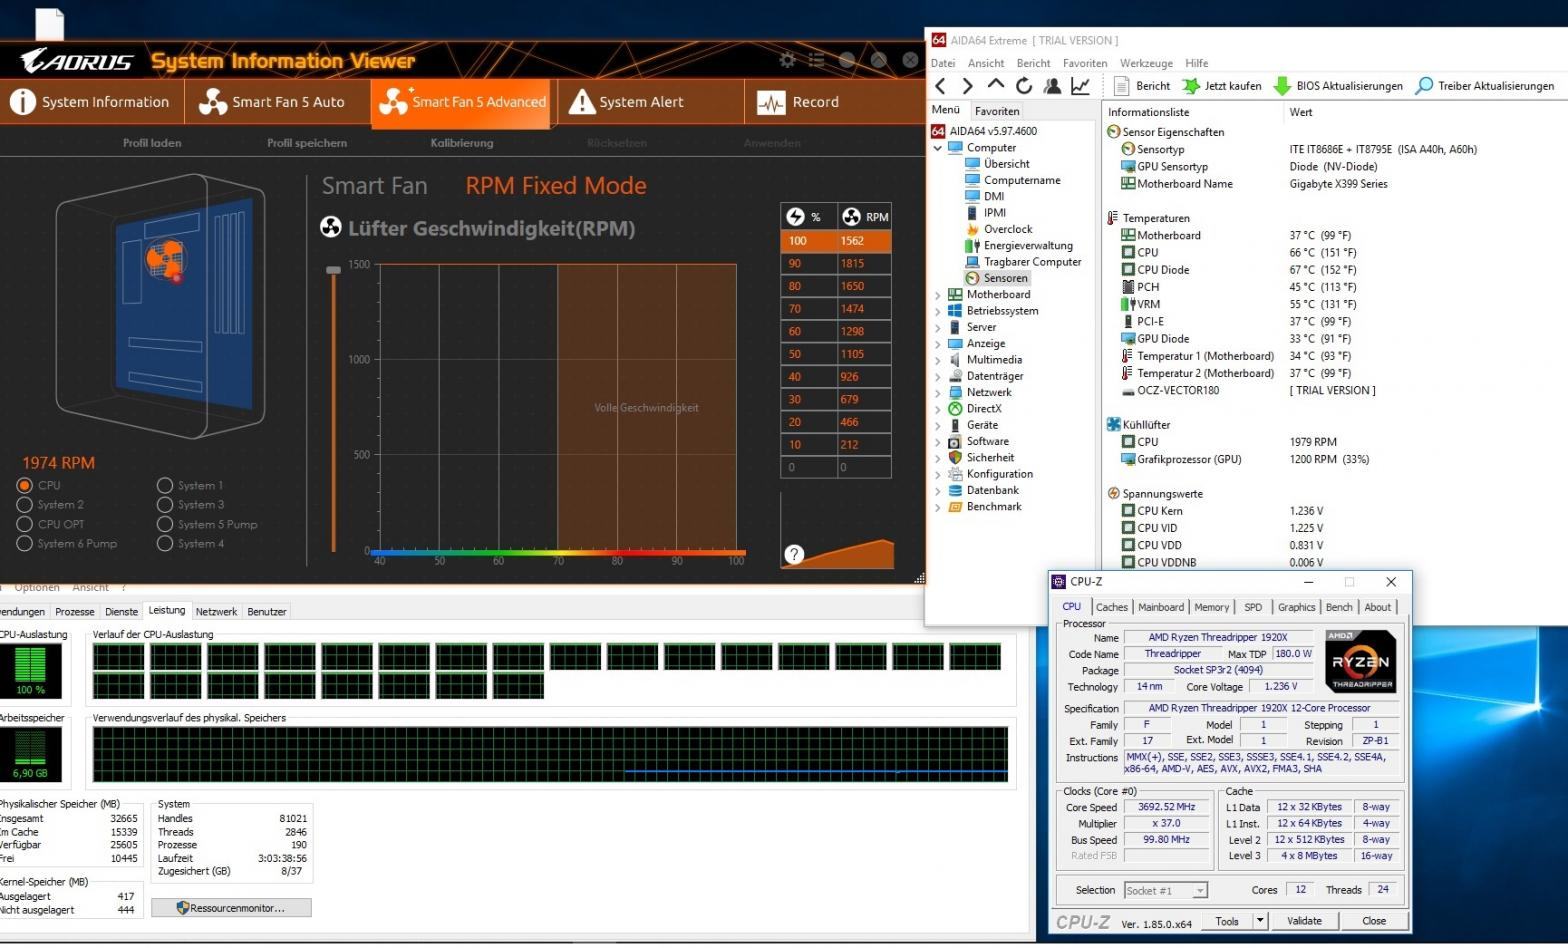Open AIDA64 user/favorites manage icon

tap(1051, 86)
